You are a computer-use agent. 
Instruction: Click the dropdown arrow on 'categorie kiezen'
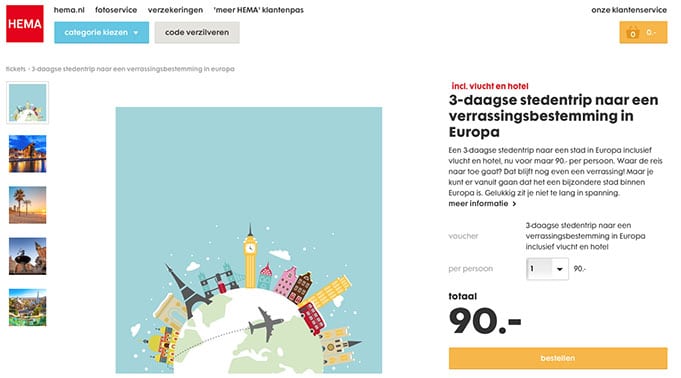[136, 33]
